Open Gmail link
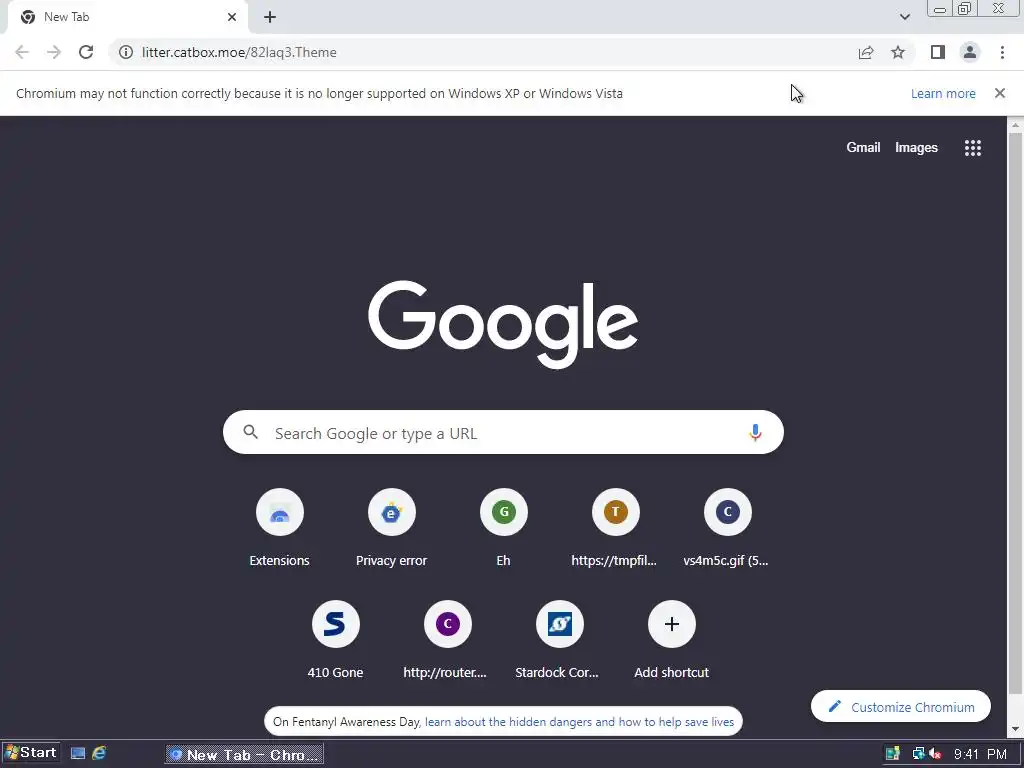1024x768 pixels. point(863,148)
